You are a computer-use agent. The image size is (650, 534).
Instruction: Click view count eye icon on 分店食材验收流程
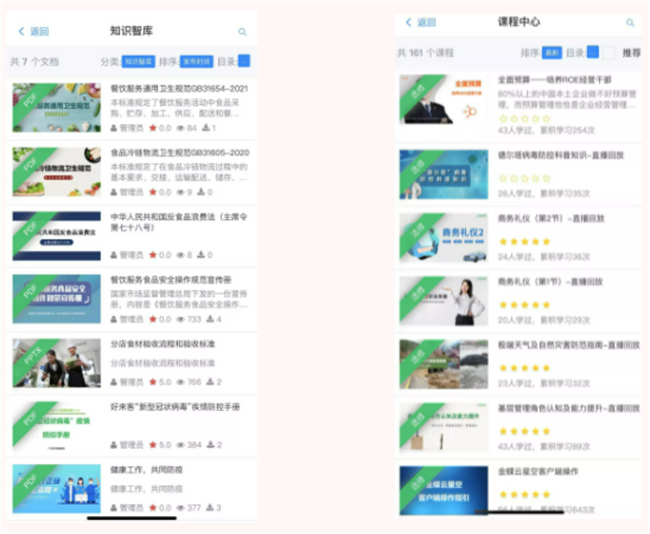pyautogui.click(x=181, y=382)
